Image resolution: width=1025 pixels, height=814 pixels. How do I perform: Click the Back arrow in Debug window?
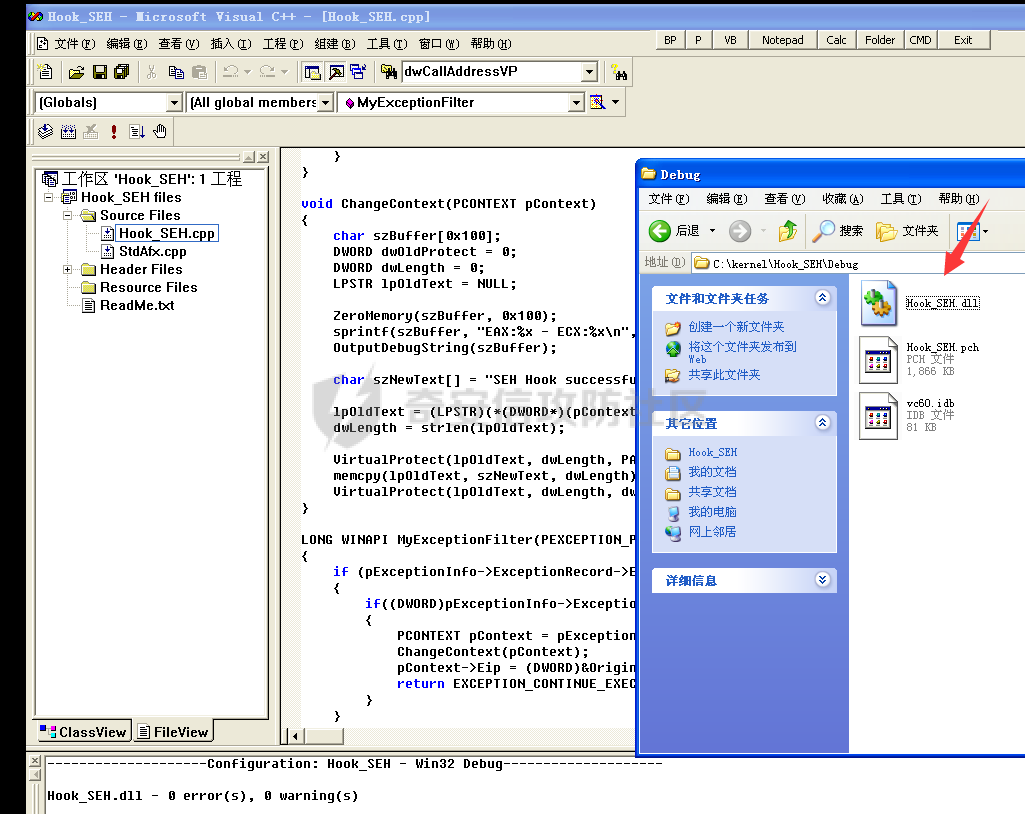tap(660, 231)
